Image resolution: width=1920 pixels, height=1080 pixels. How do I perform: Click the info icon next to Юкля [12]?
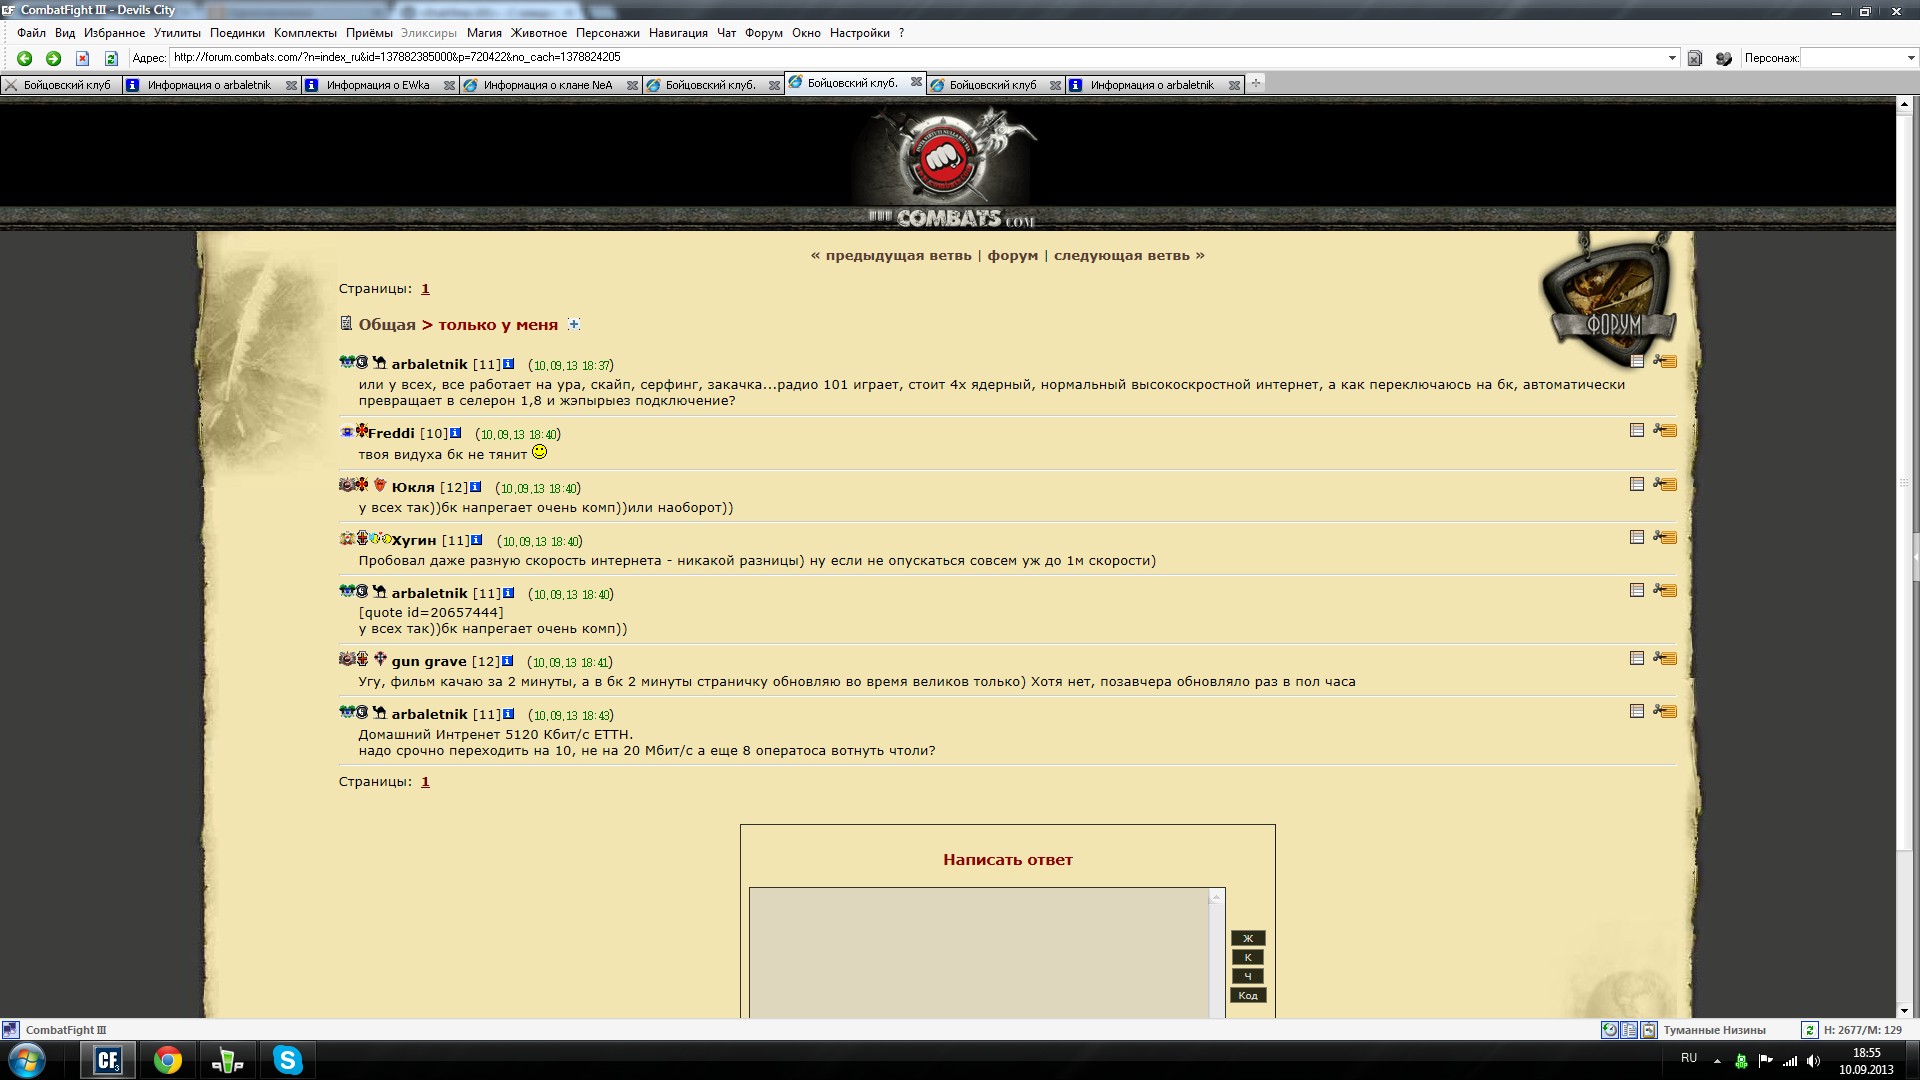pos(475,487)
